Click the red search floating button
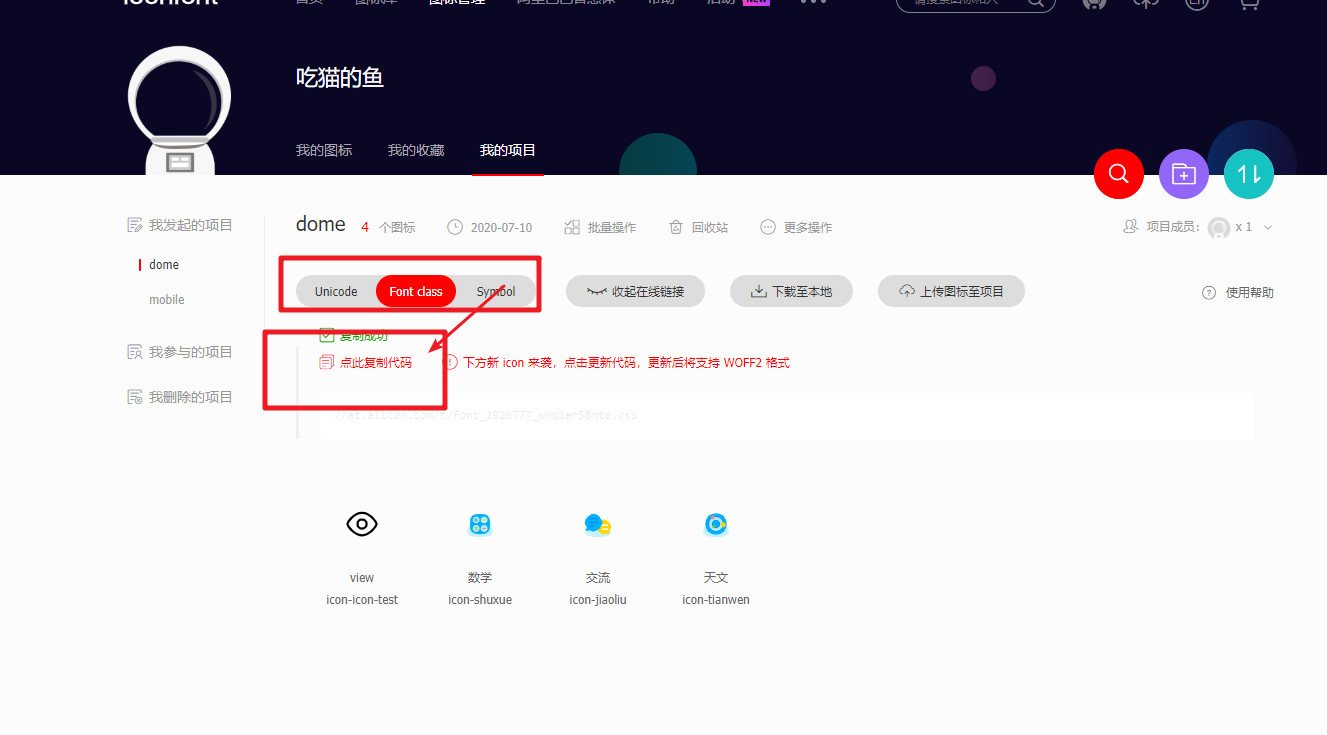1327x735 pixels. point(1119,174)
